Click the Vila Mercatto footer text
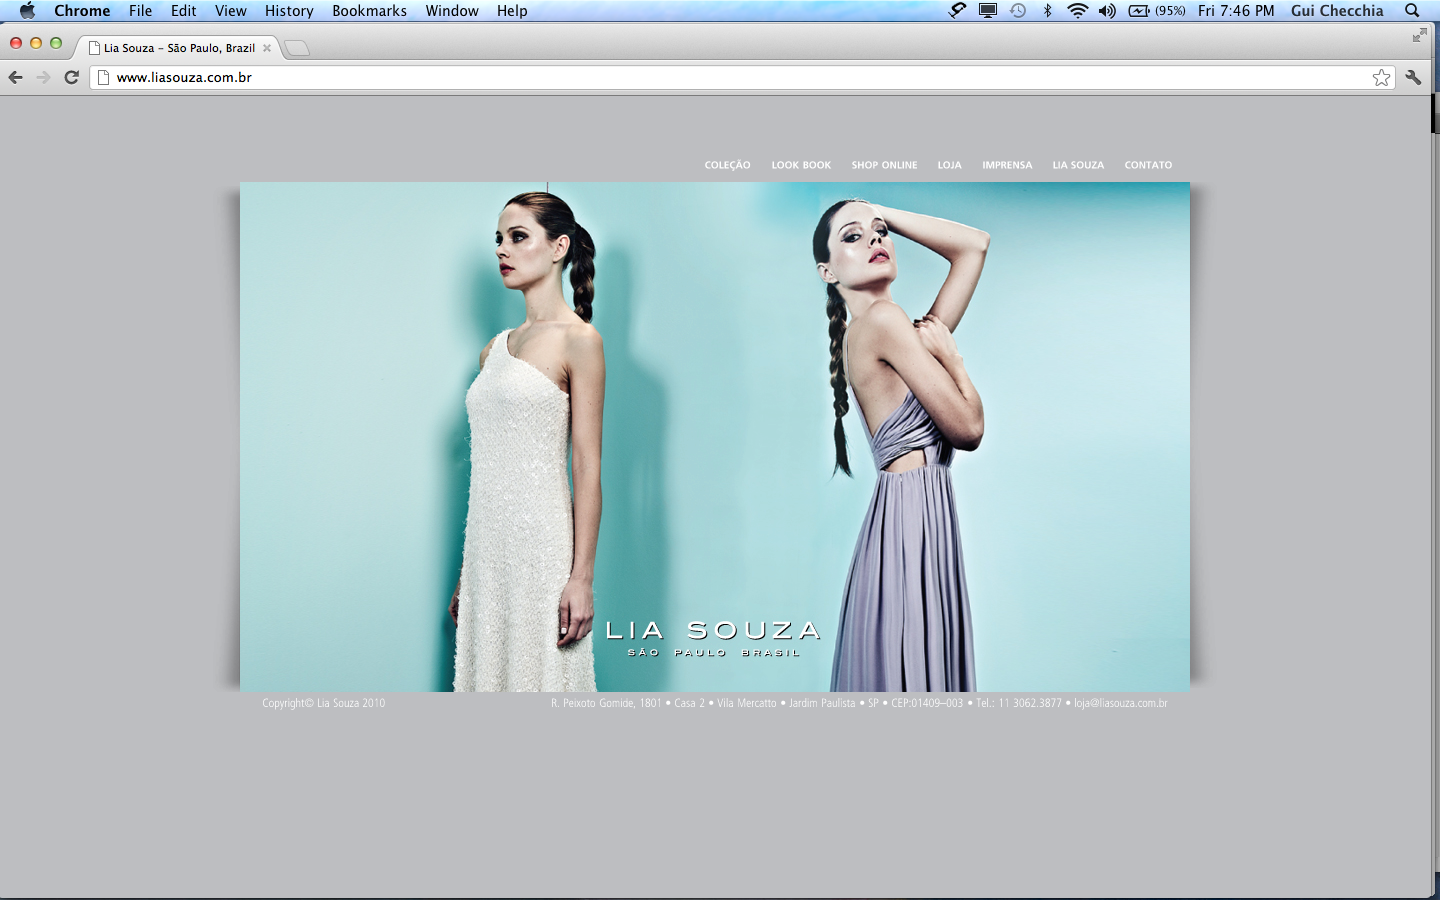 746,703
